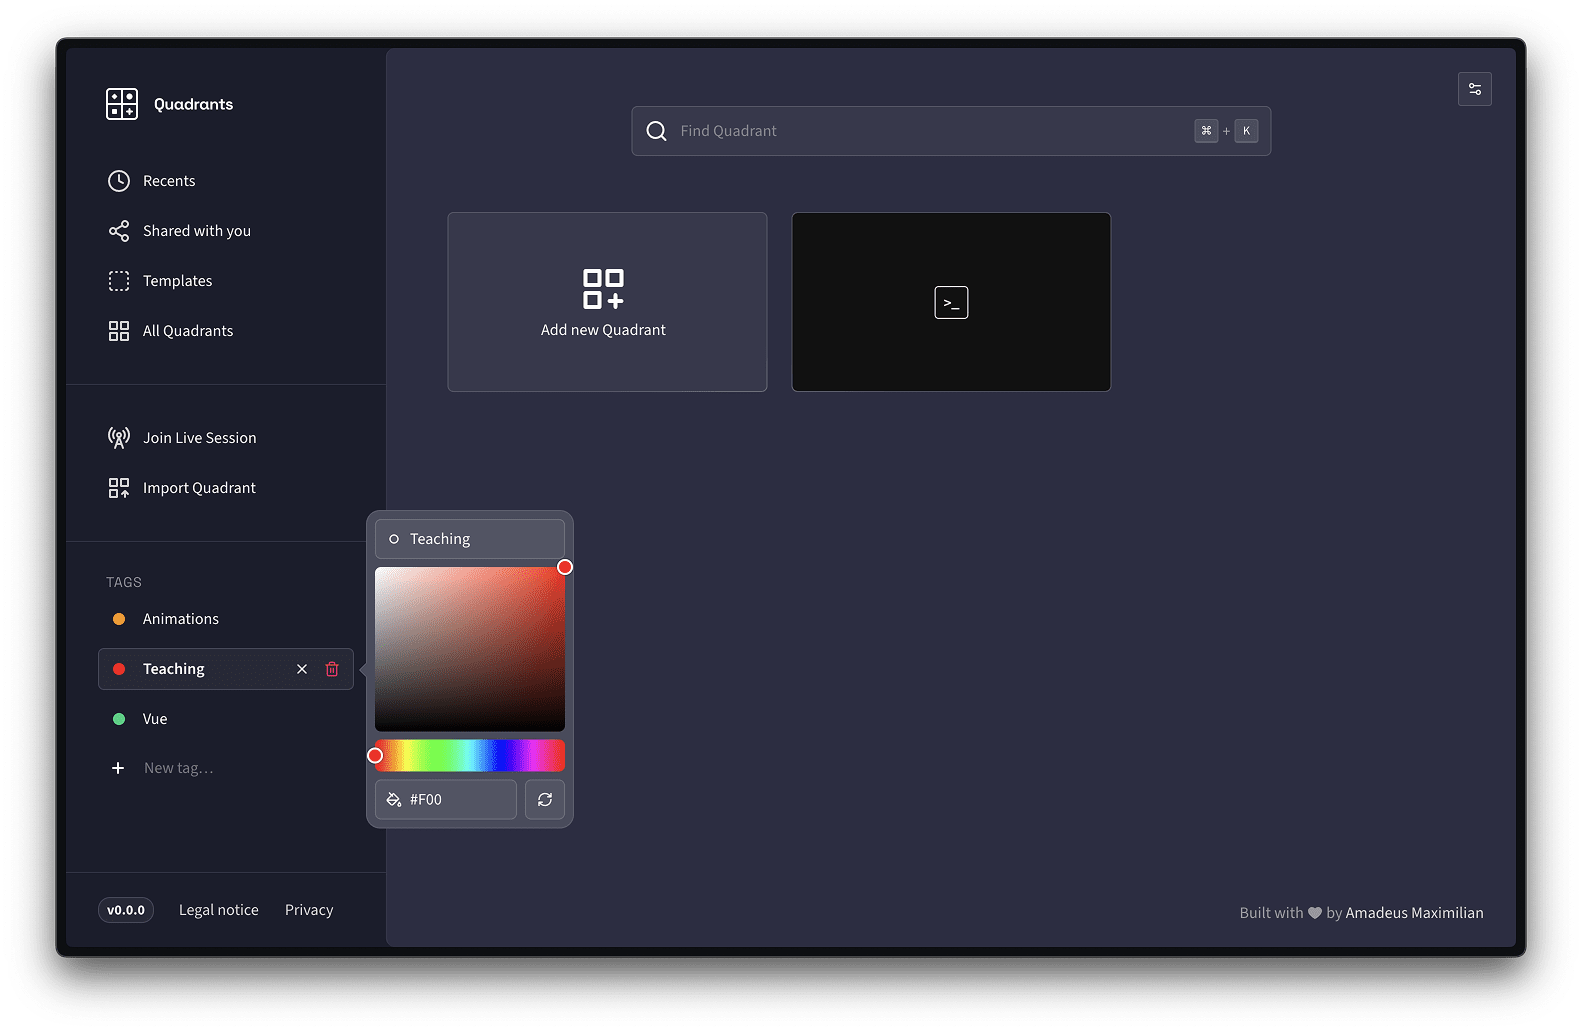The image size is (1582, 1031).
Task: Click the search magnifier icon
Action: click(656, 131)
